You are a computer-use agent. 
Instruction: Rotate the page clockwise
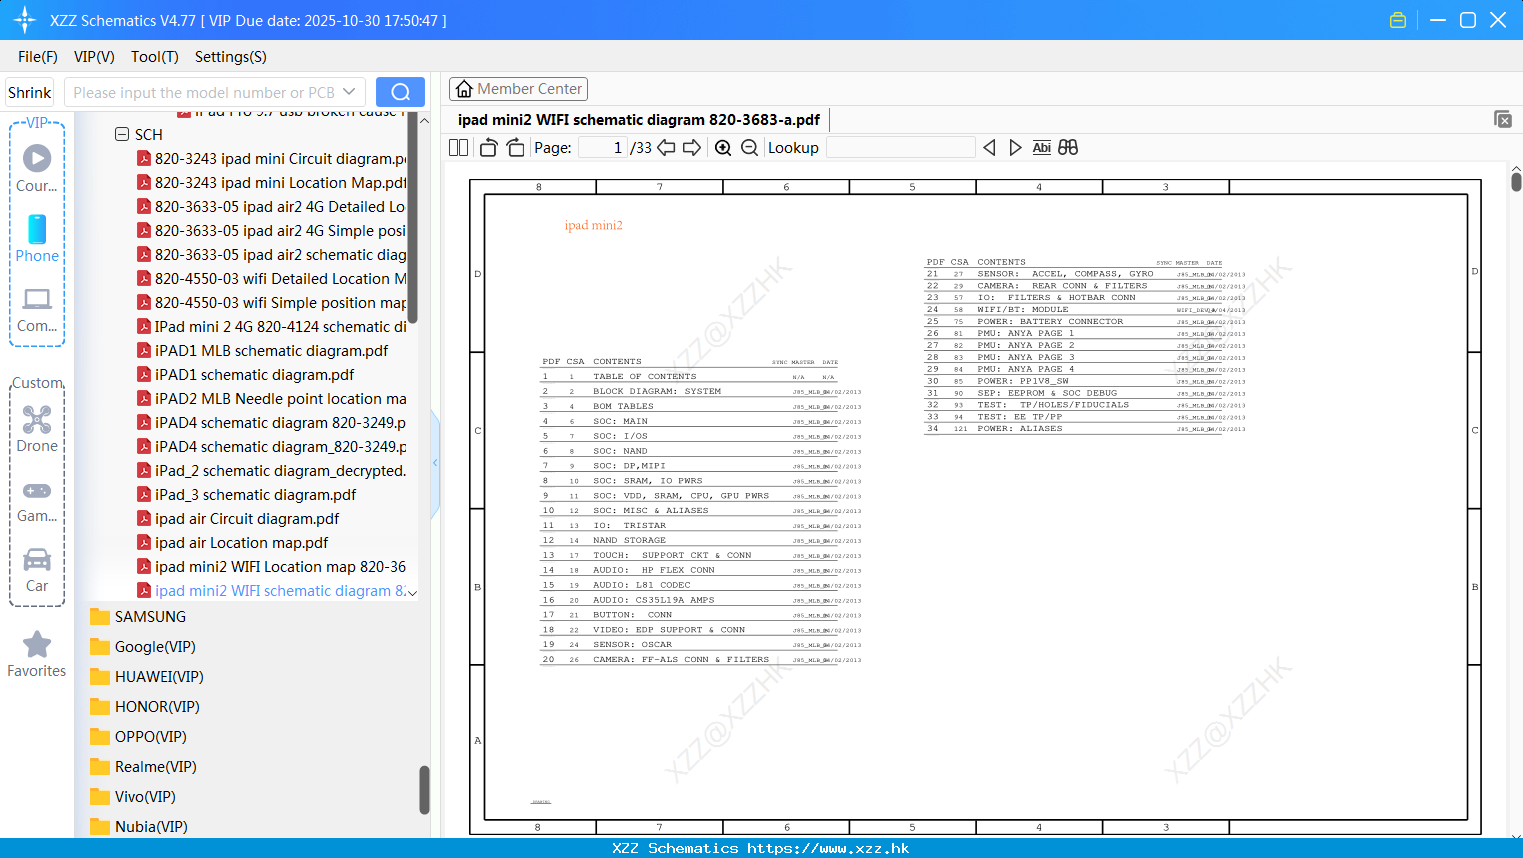pyautogui.click(x=516, y=148)
